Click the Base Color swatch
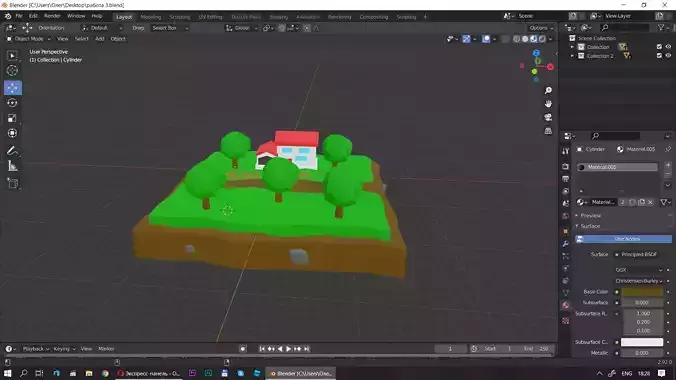This screenshot has width=676, height=380. coord(642,292)
